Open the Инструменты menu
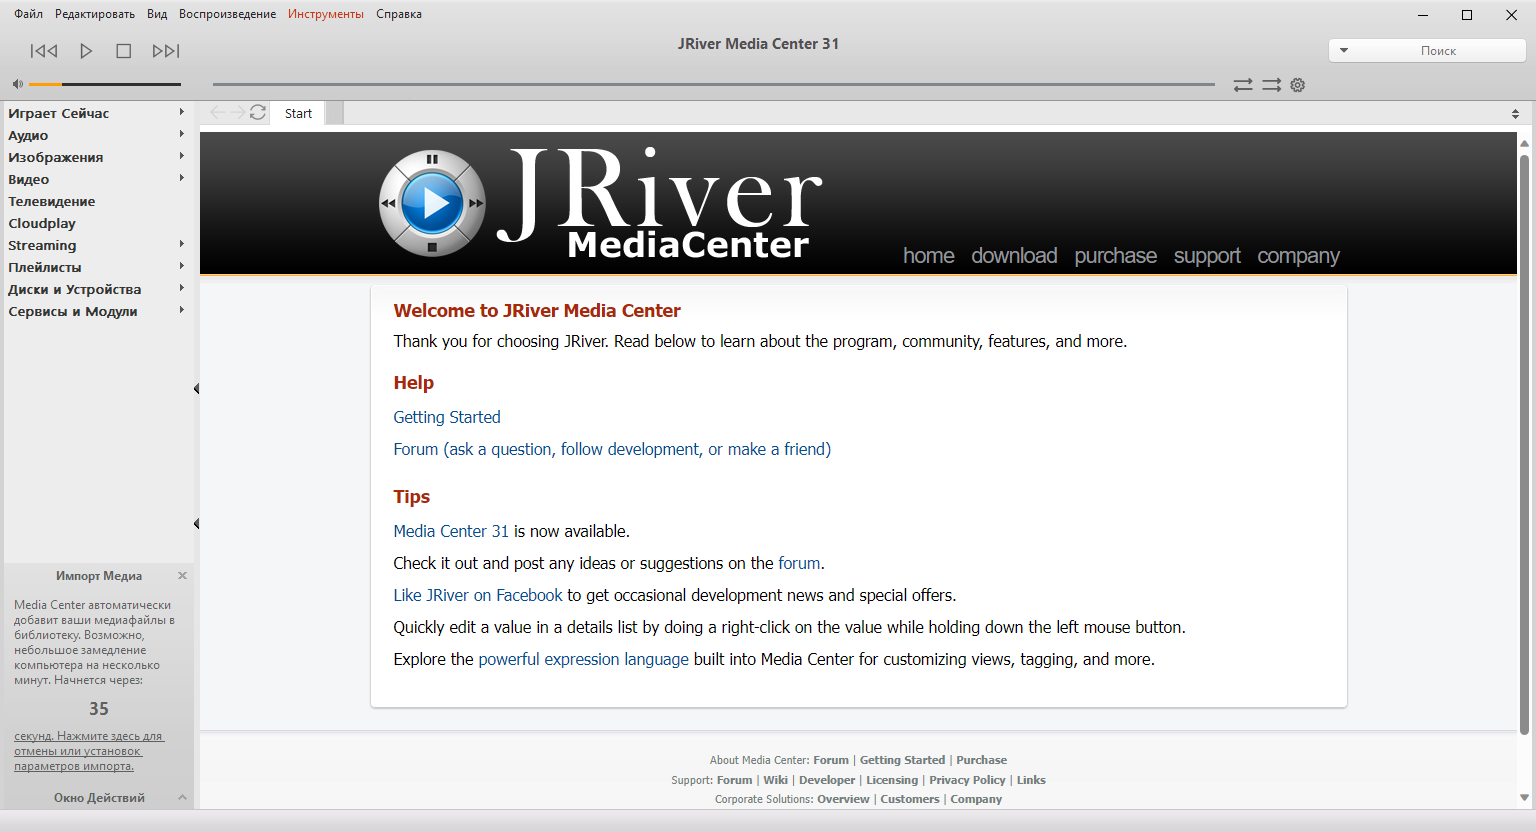This screenshot has height=832, width=1536. tap(326, 14)
